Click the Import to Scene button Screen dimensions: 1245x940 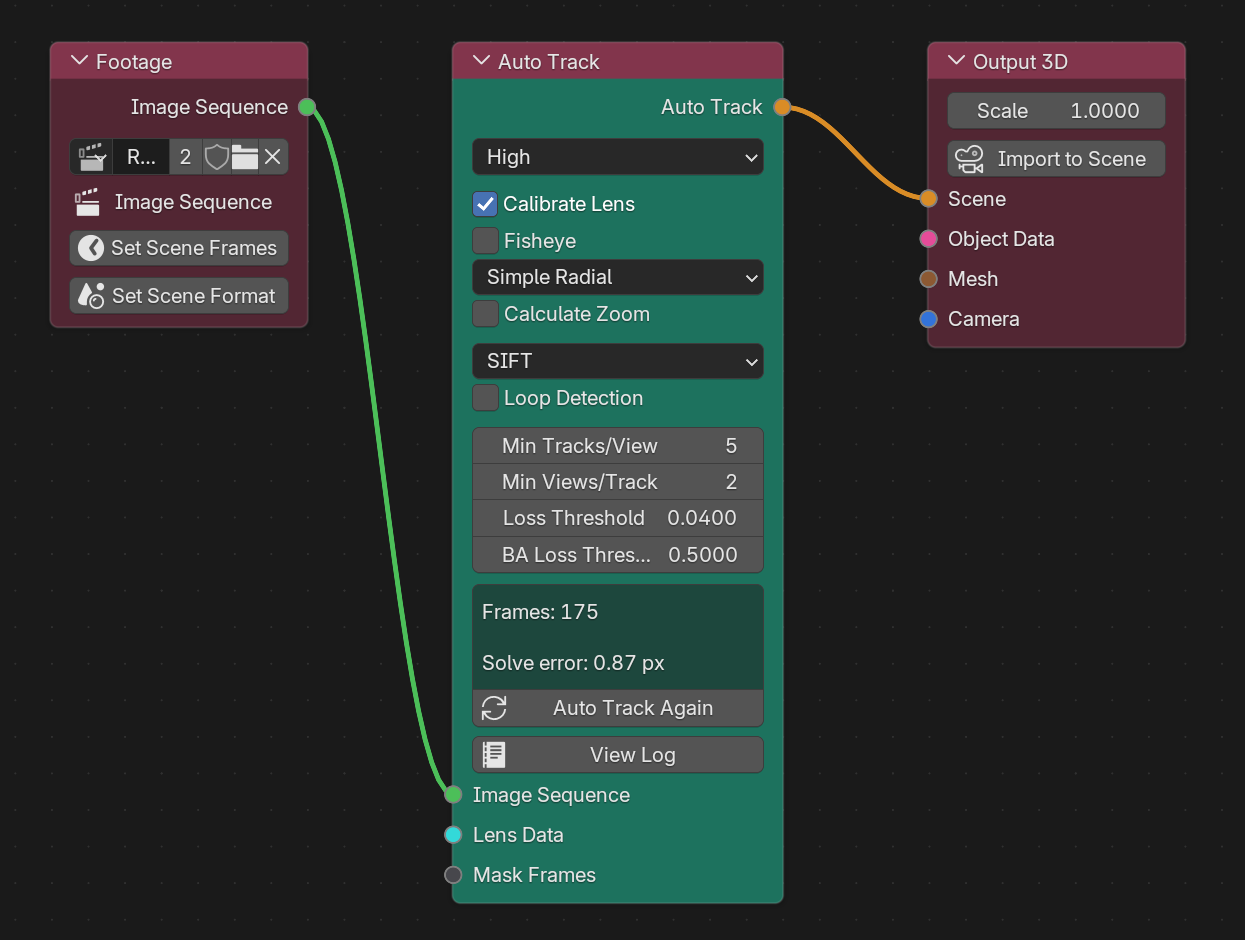(x=1056, y=159)
